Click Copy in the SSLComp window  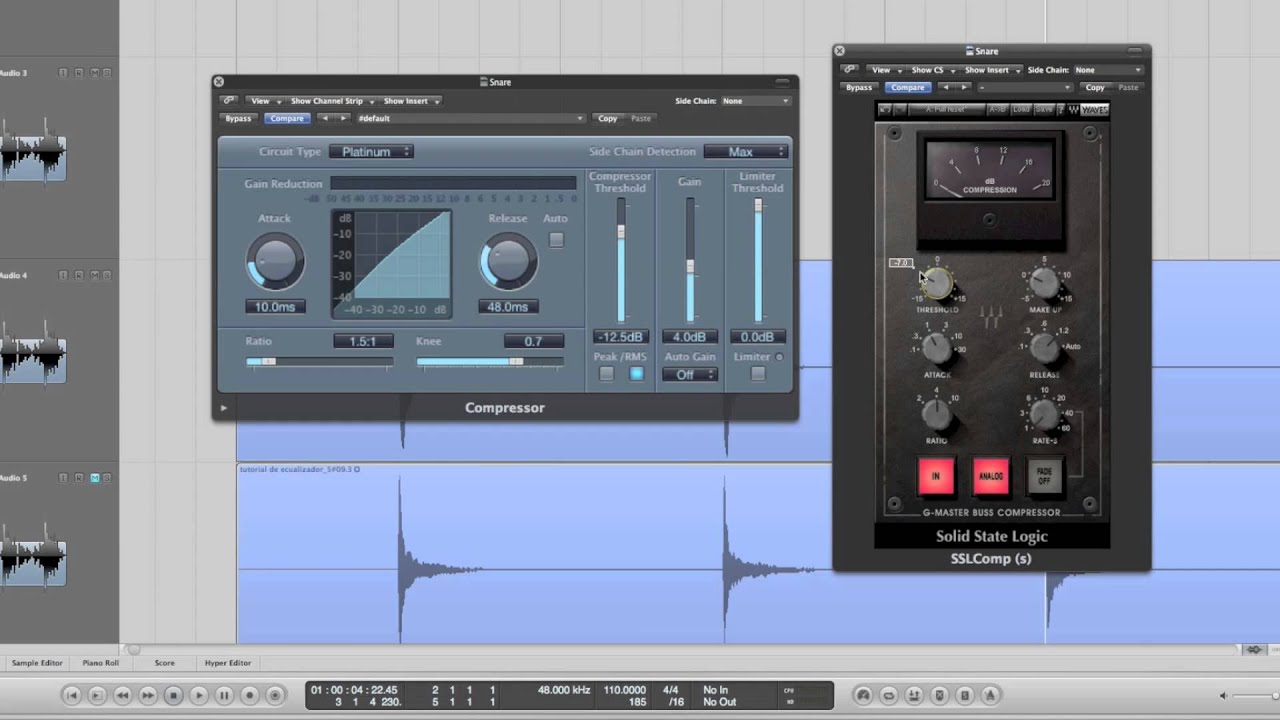pos(1095,87)
